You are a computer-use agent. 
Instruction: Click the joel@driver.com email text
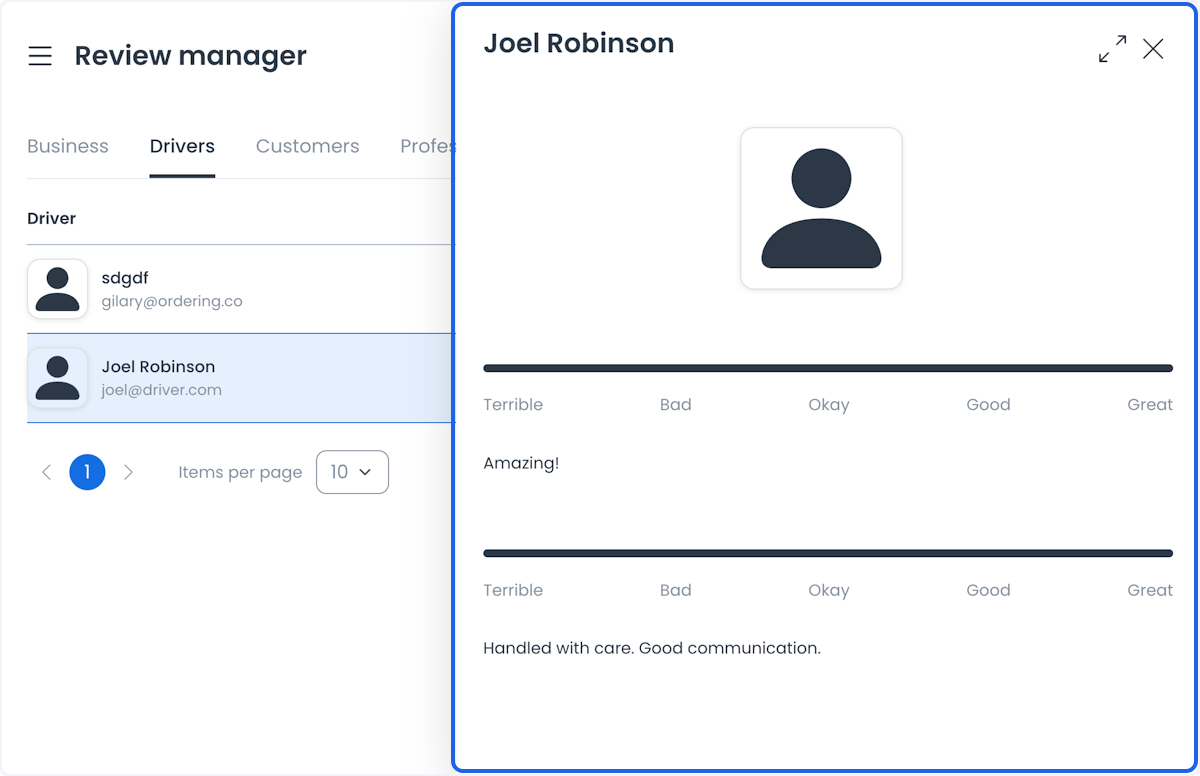coord(162,390)
